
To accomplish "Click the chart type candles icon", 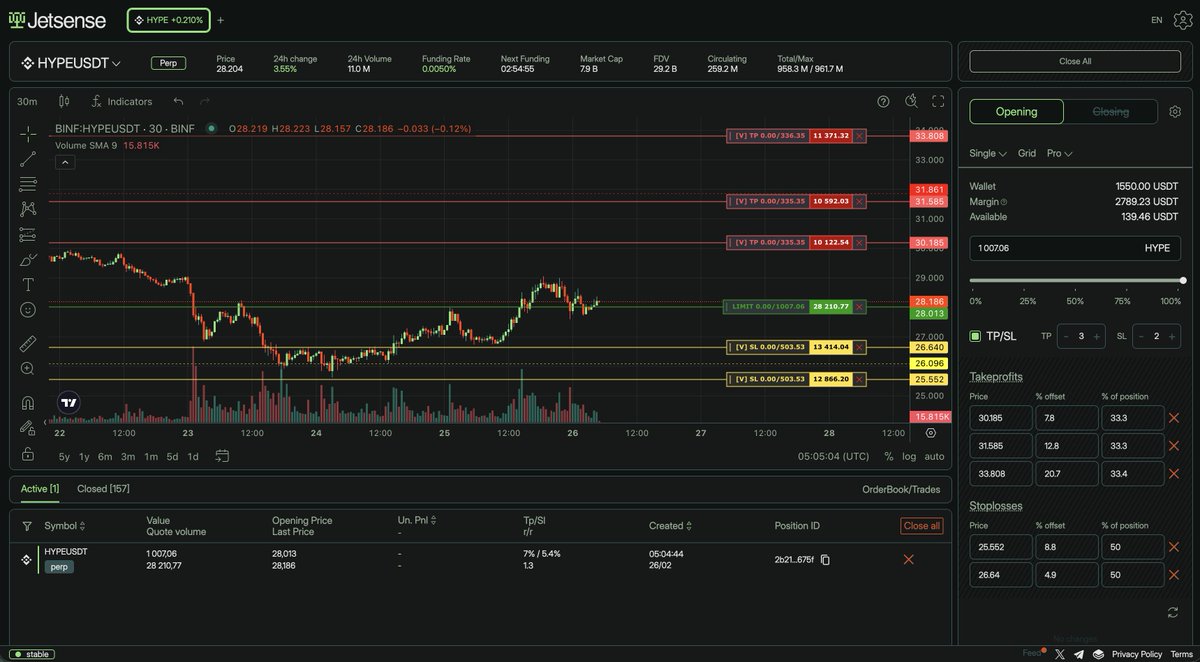I will [65, 101].
